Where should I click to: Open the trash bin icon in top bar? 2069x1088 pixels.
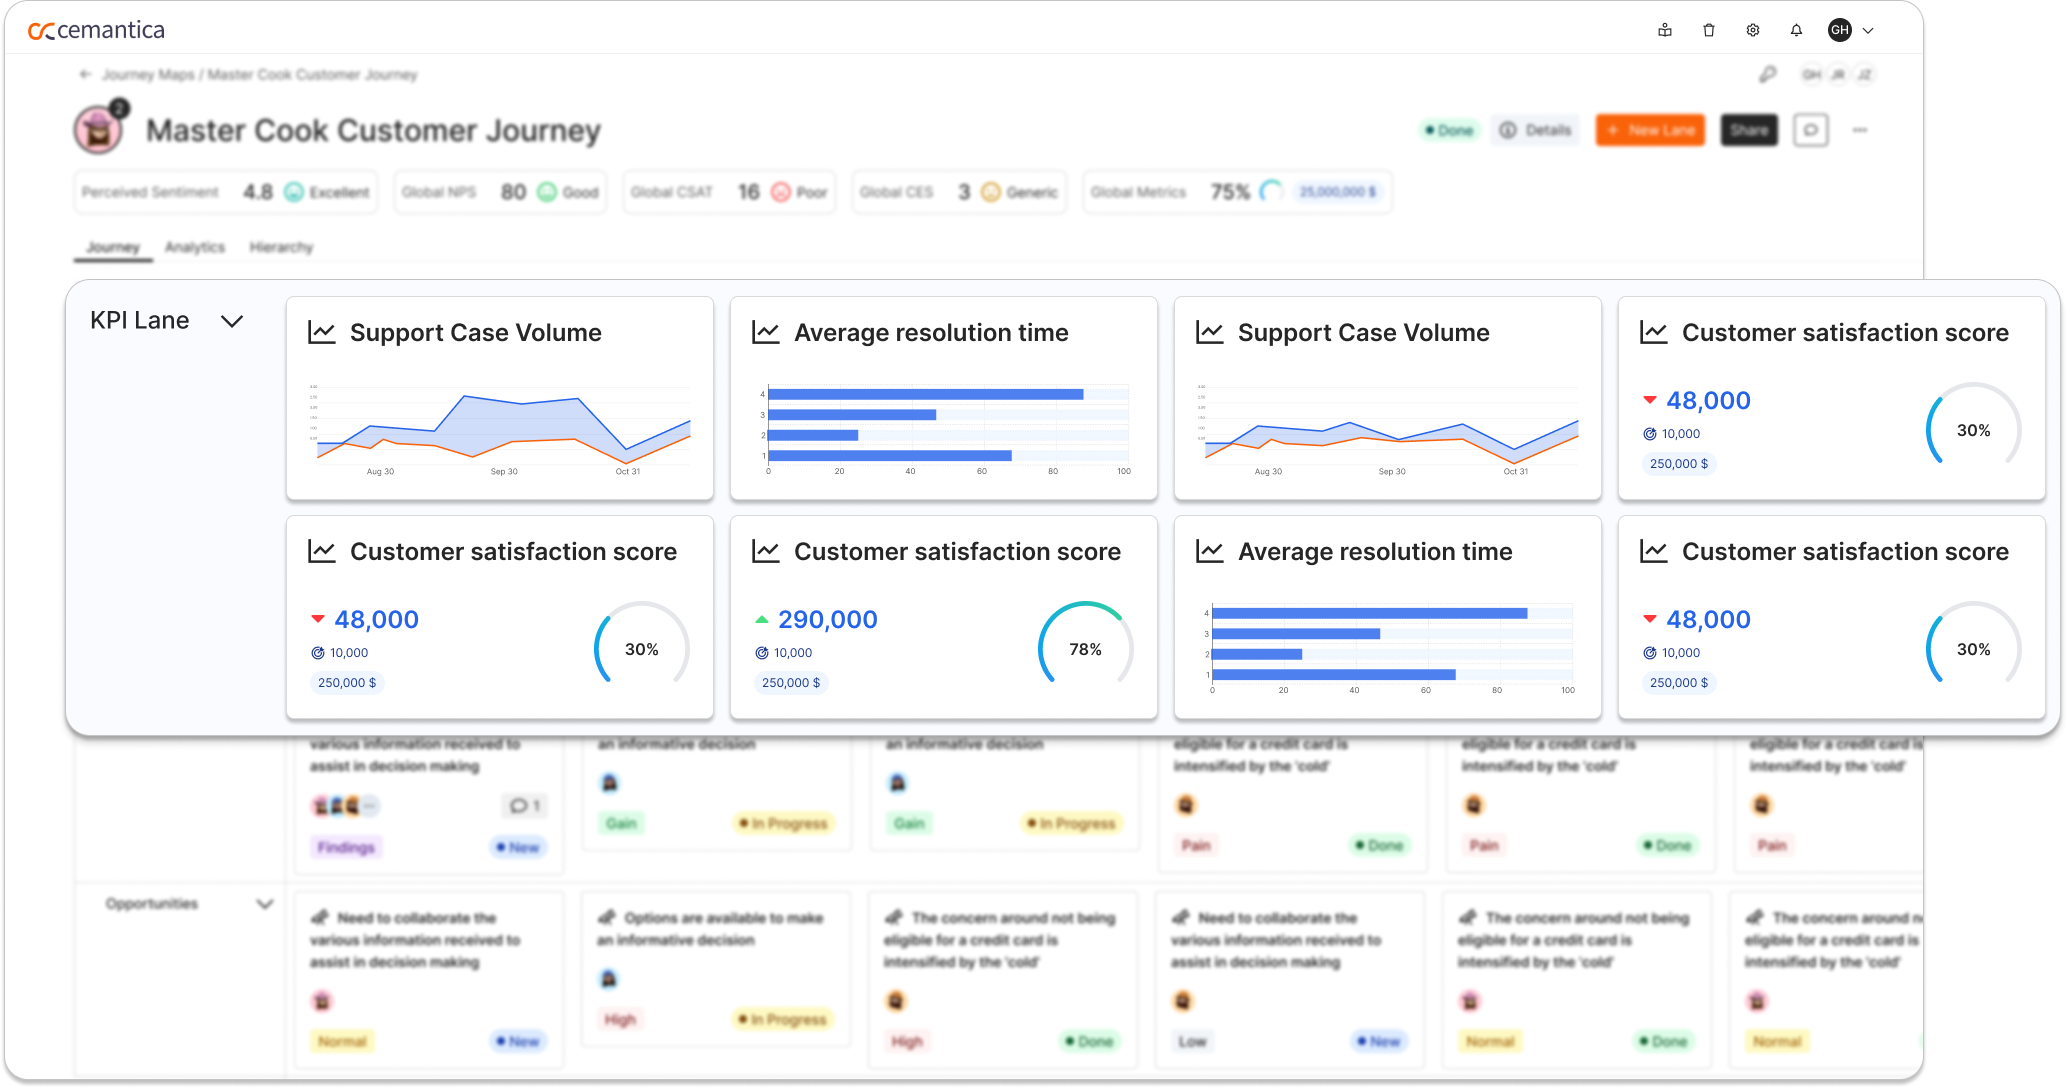click(1709, 30)
